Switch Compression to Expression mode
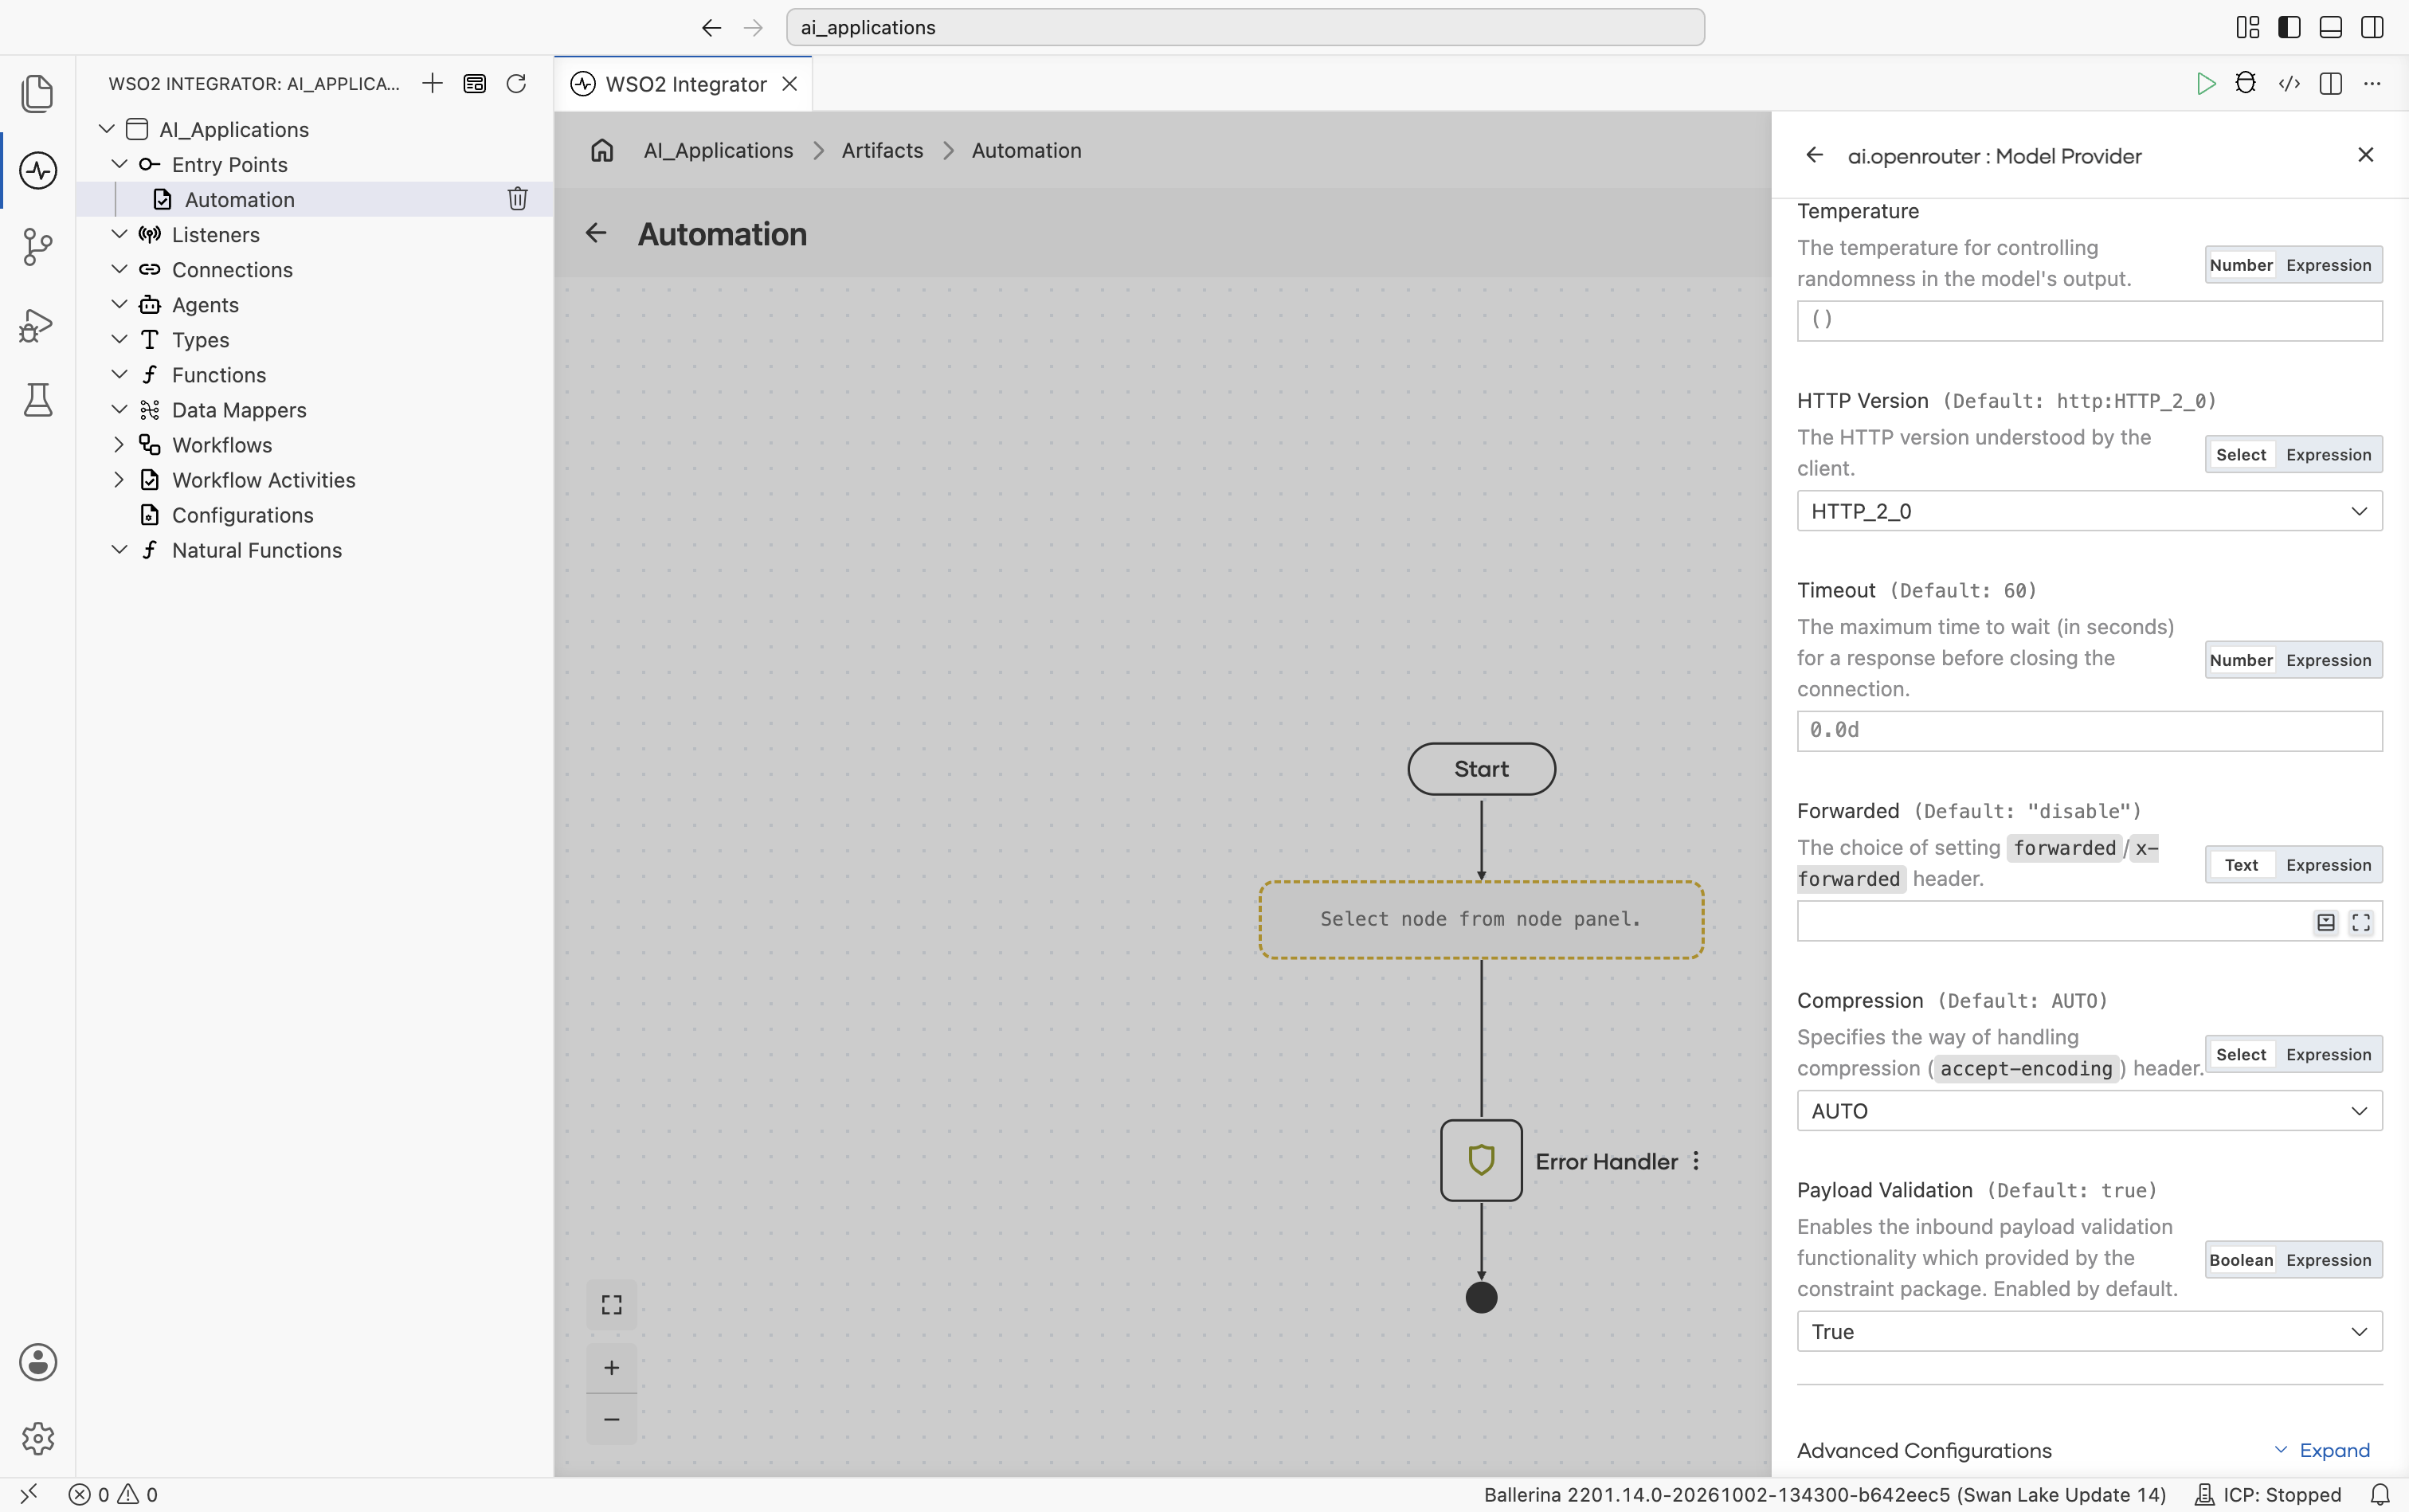This screenshot has width=2409, height=1512. (x=2328, y=1055)
